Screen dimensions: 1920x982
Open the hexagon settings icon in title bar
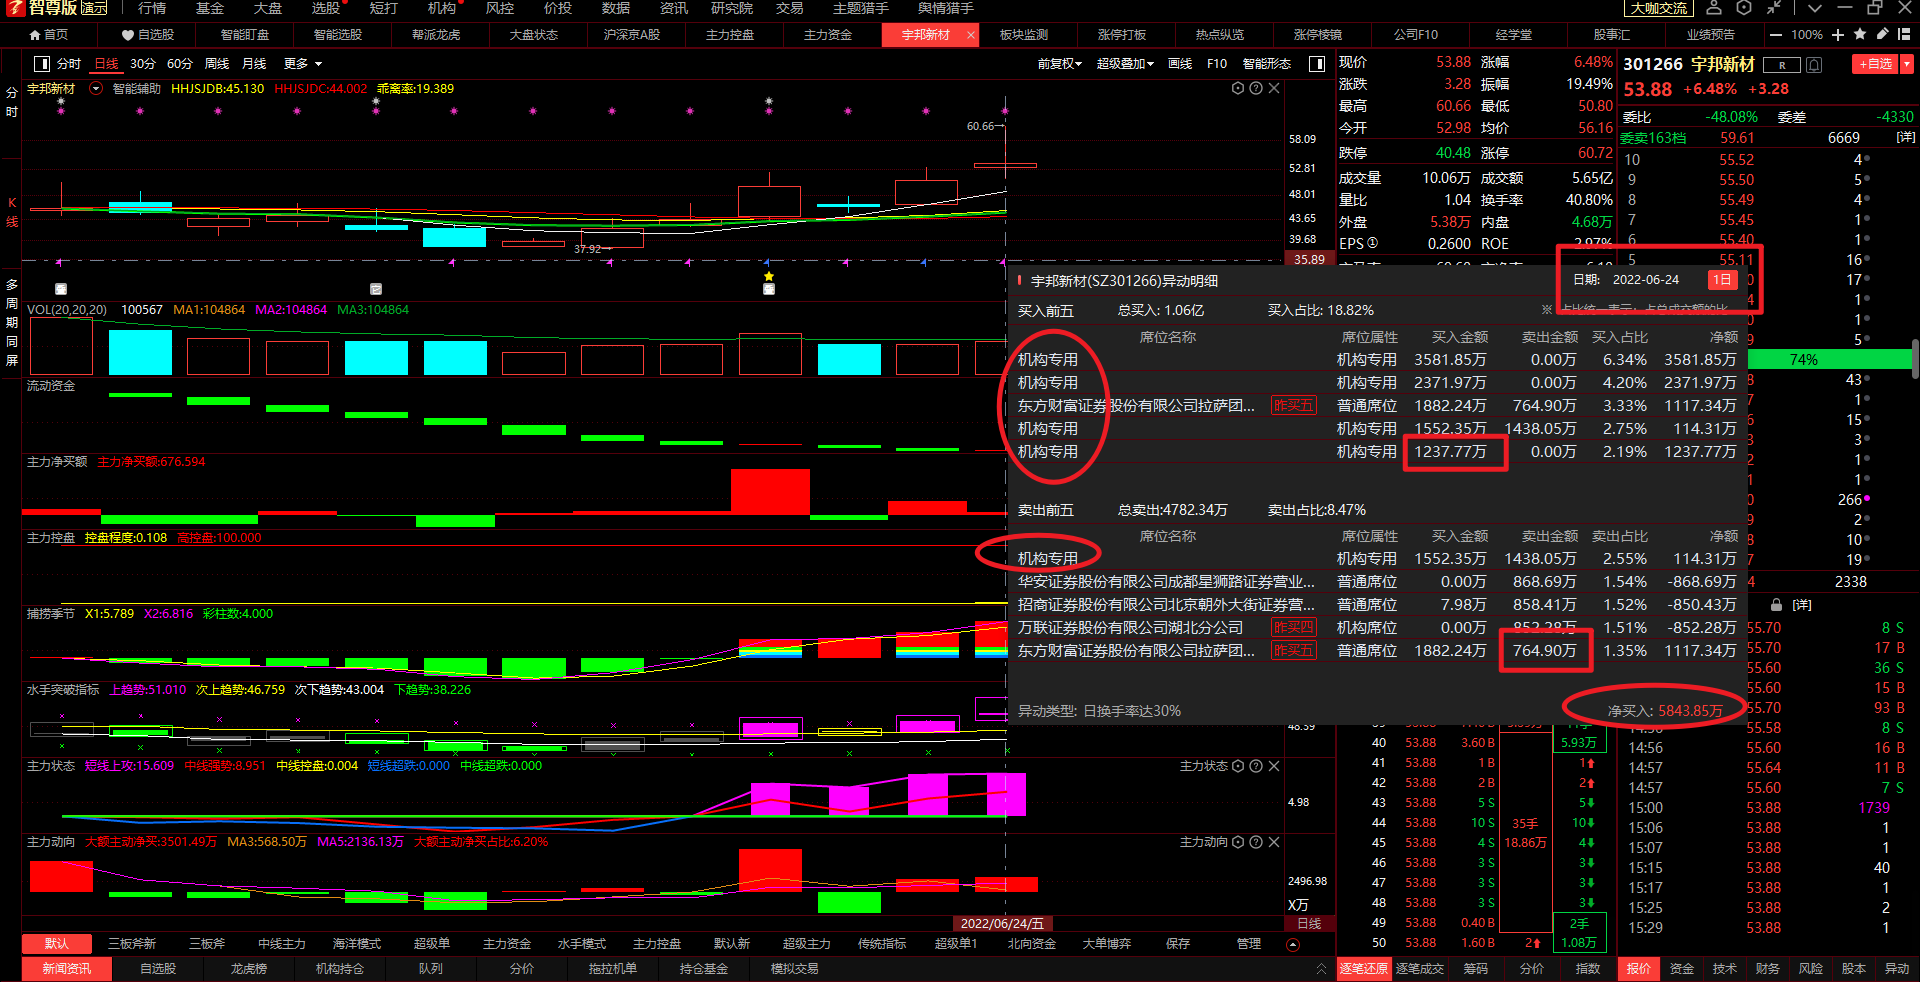tap(1744, 8)
